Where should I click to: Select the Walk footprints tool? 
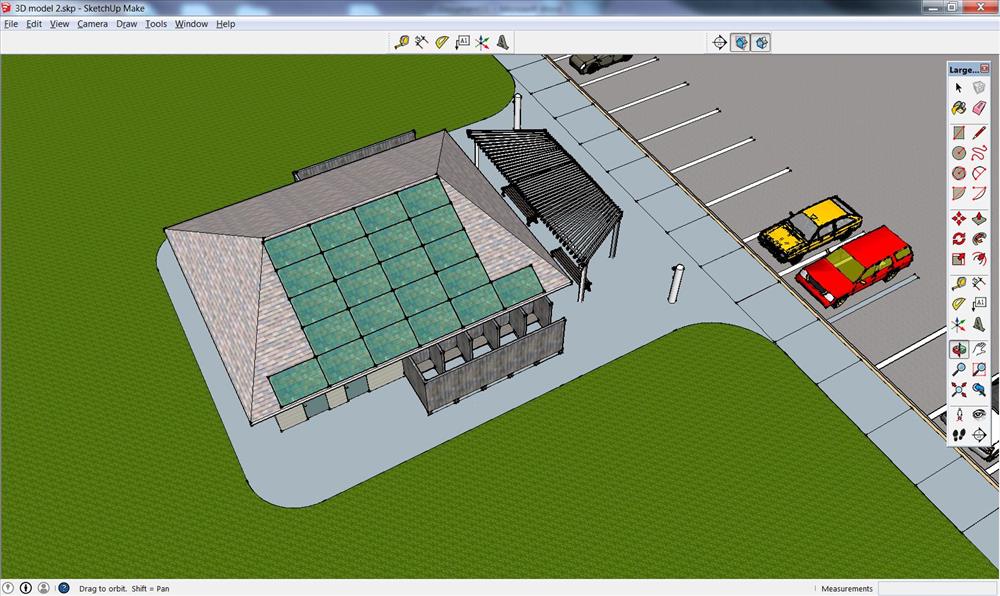click(x=959, y=435)
